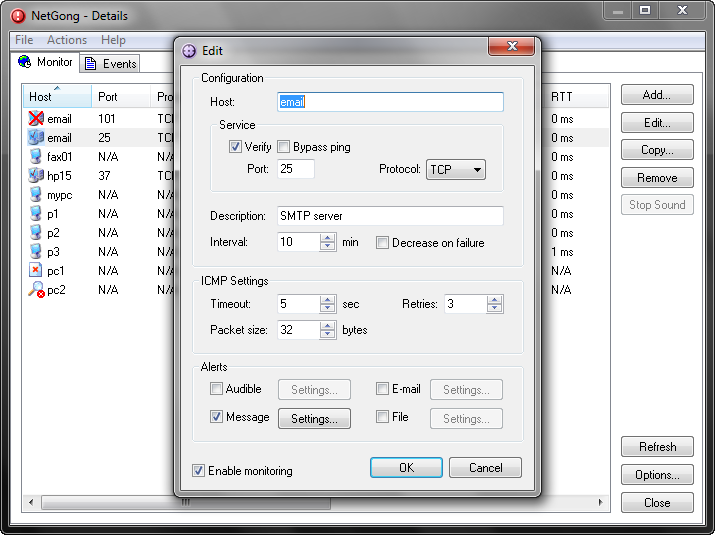This screenshot has height=535, width=715.
Task: Click the pc1 failed host icon
Action: 36,271
